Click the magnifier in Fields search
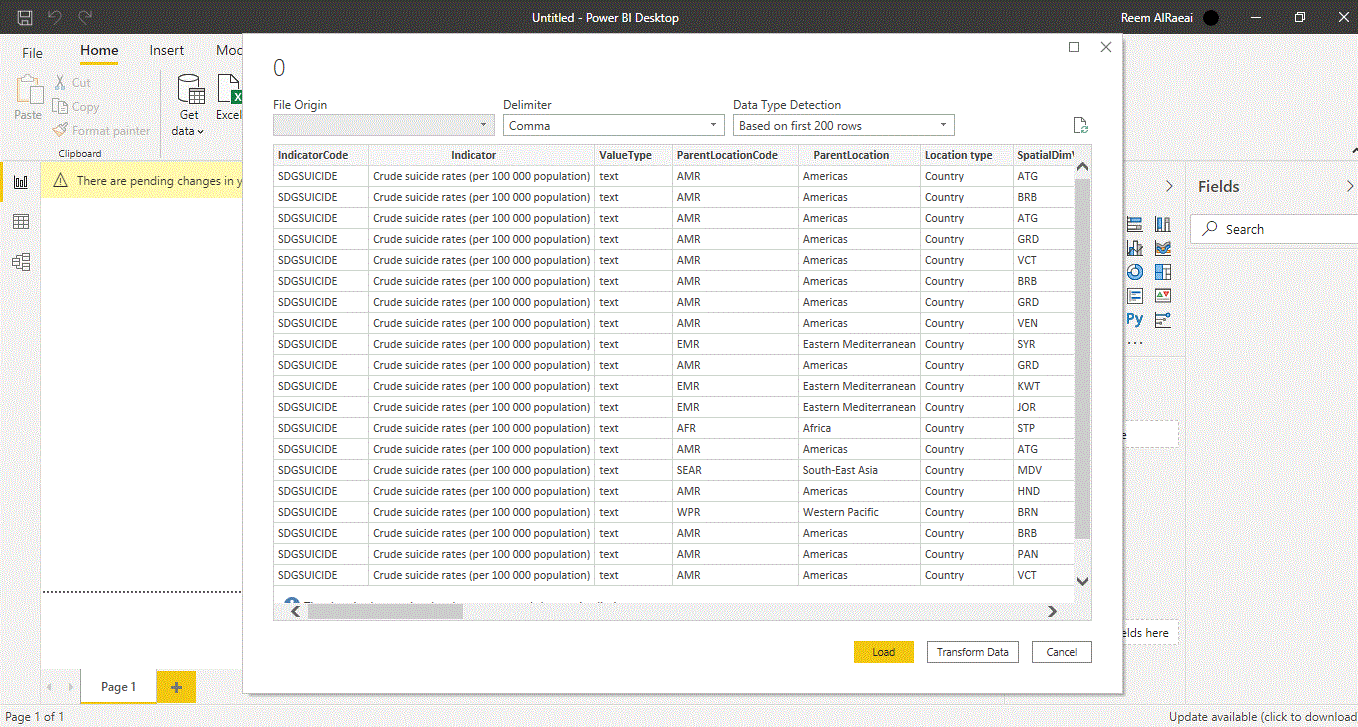The image size is (1358, 727). 1211,229
